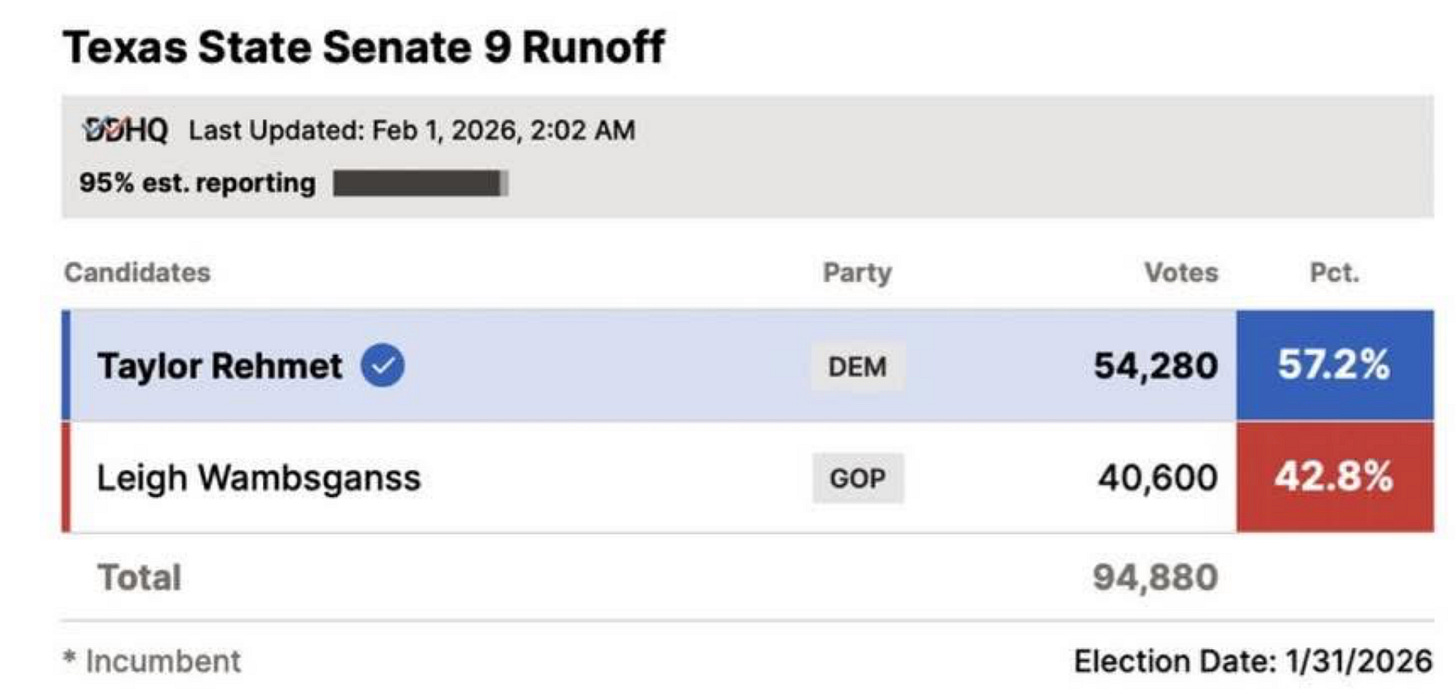
Task: Click the Party column header
Action: coord(857,272)
